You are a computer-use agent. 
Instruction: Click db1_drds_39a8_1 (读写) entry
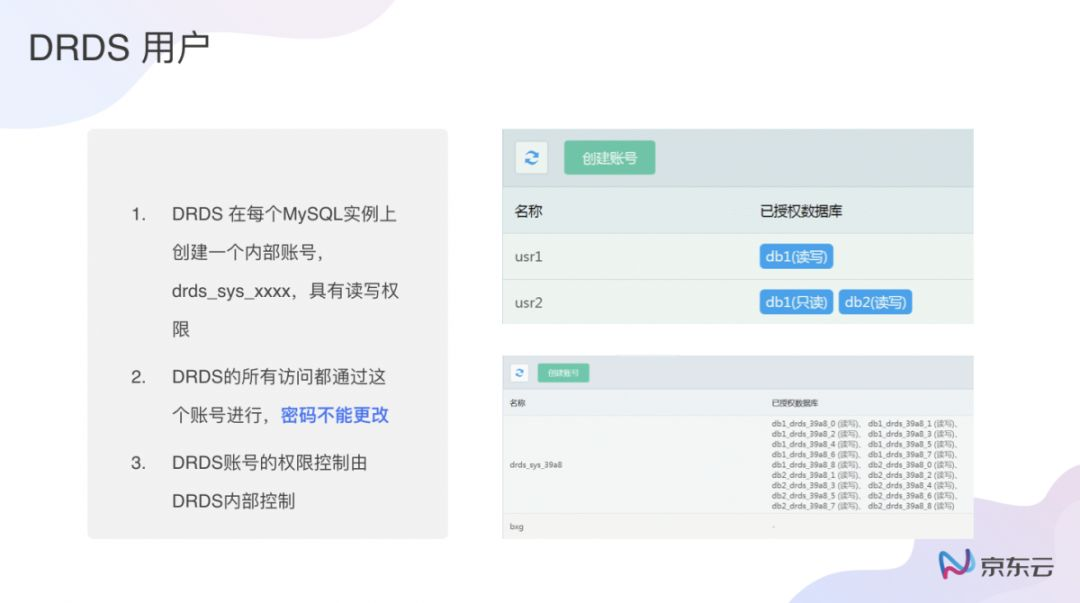click(912, 424)
